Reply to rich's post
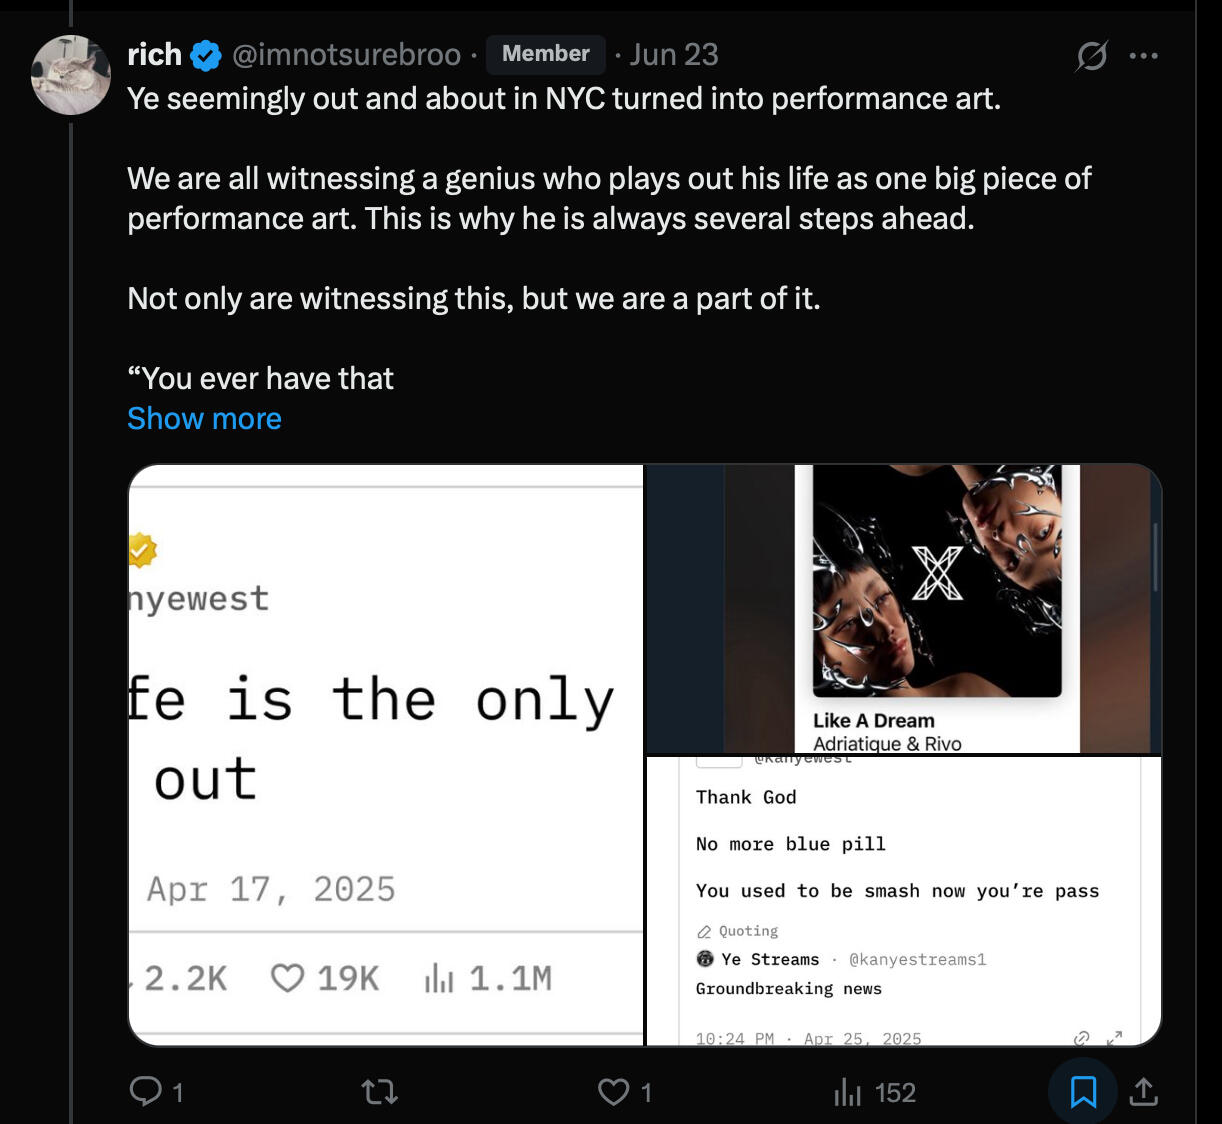The image size is (1222, 1124). (146, 1091)
